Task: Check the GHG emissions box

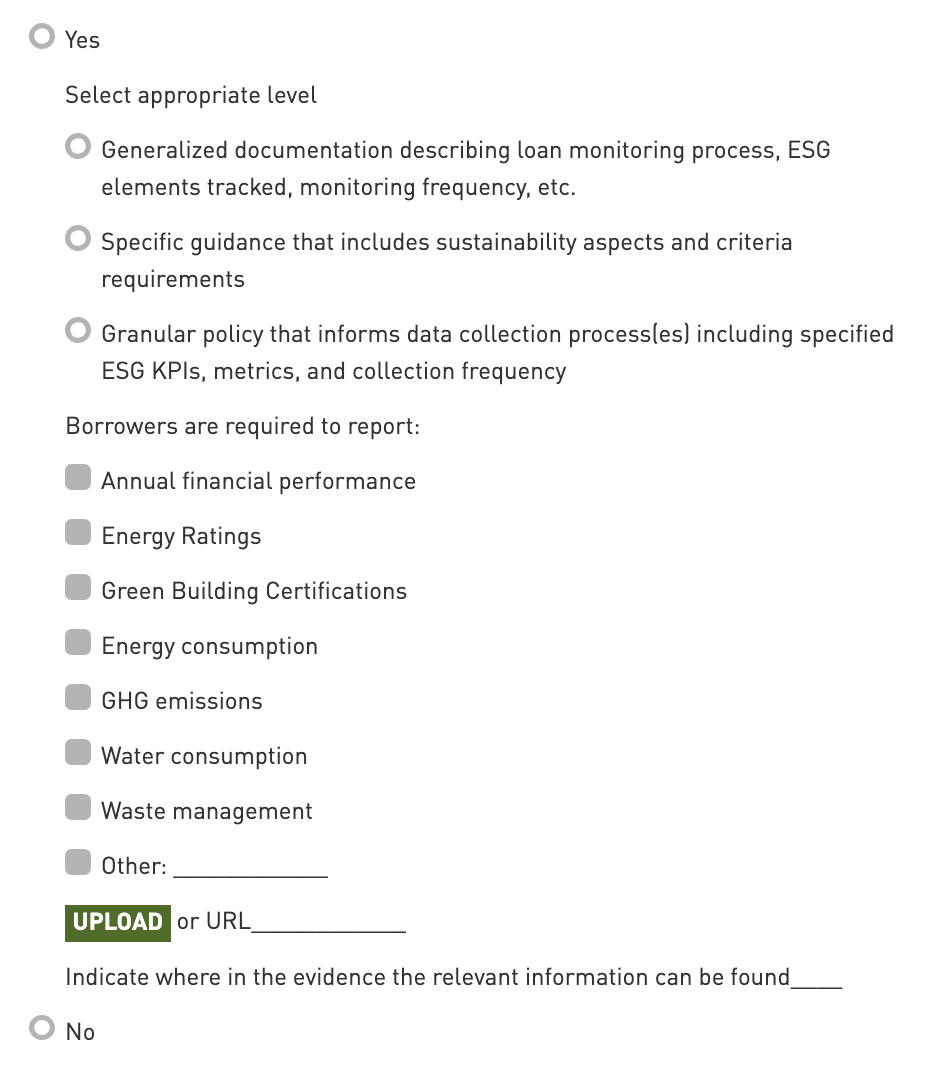Action: [x=78, y=698]
